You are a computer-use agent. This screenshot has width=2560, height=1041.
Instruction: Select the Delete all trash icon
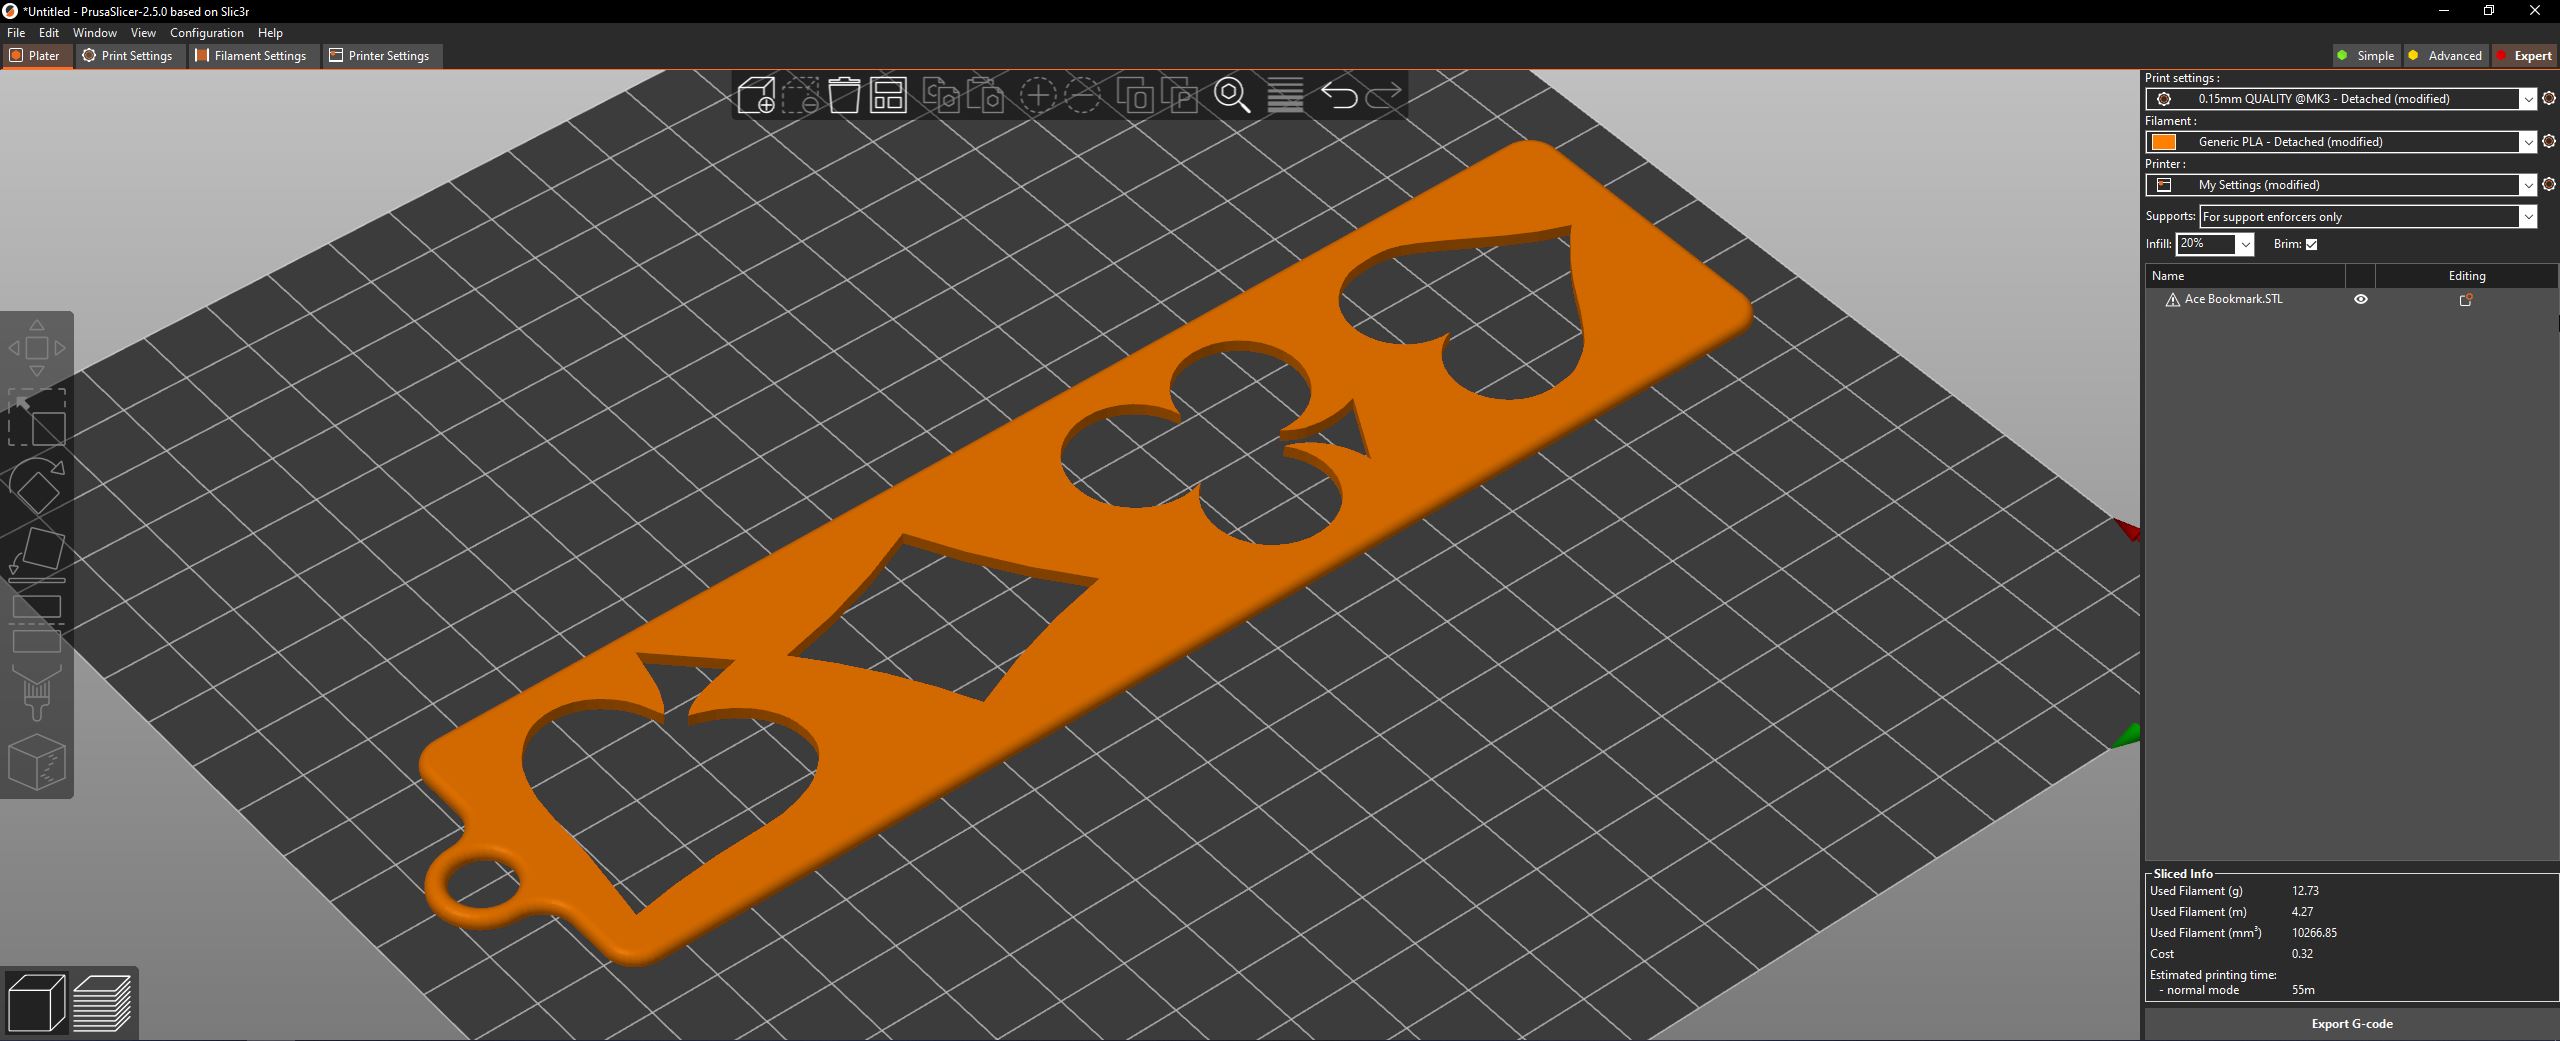pos(845,95)
